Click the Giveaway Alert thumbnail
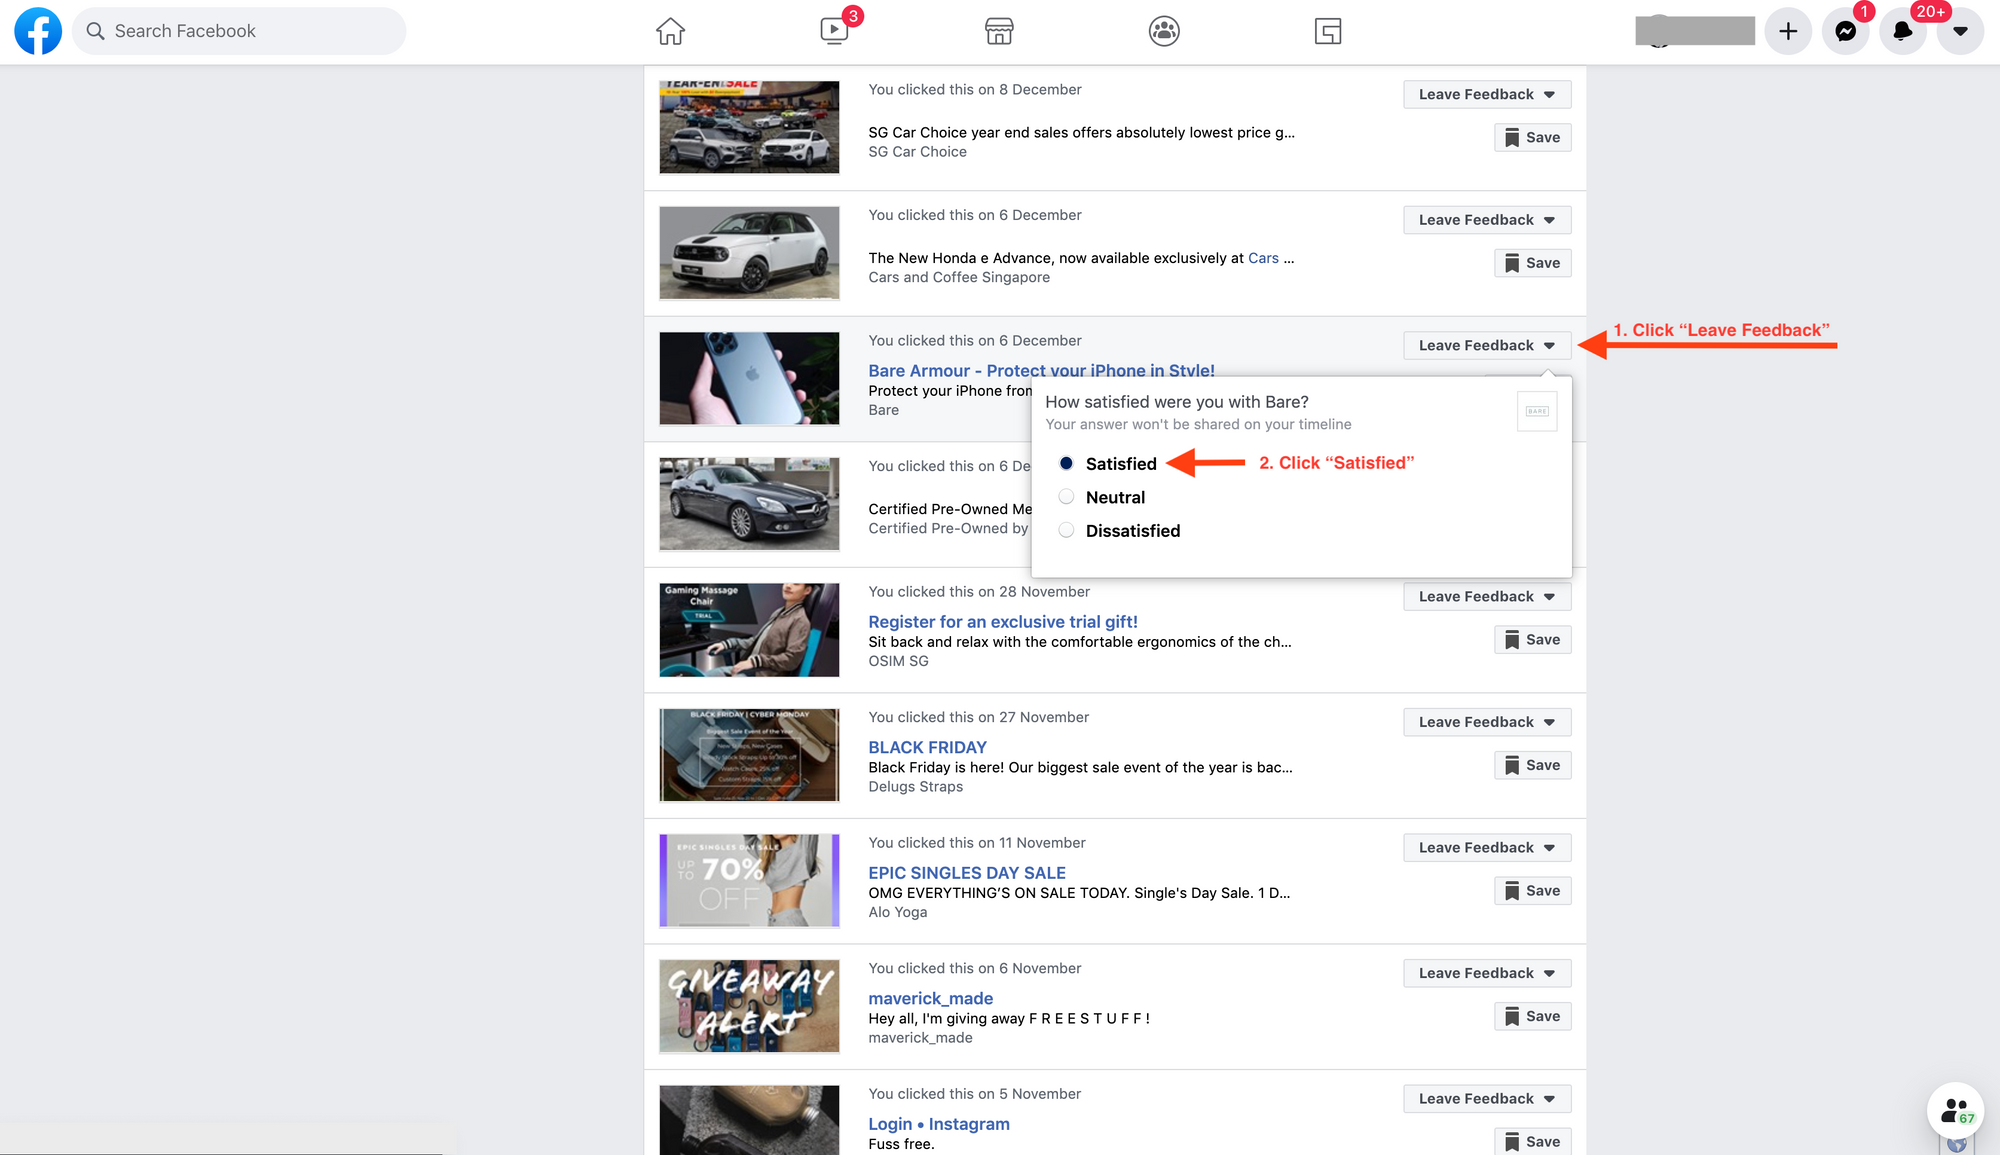 coord(749,1006)
